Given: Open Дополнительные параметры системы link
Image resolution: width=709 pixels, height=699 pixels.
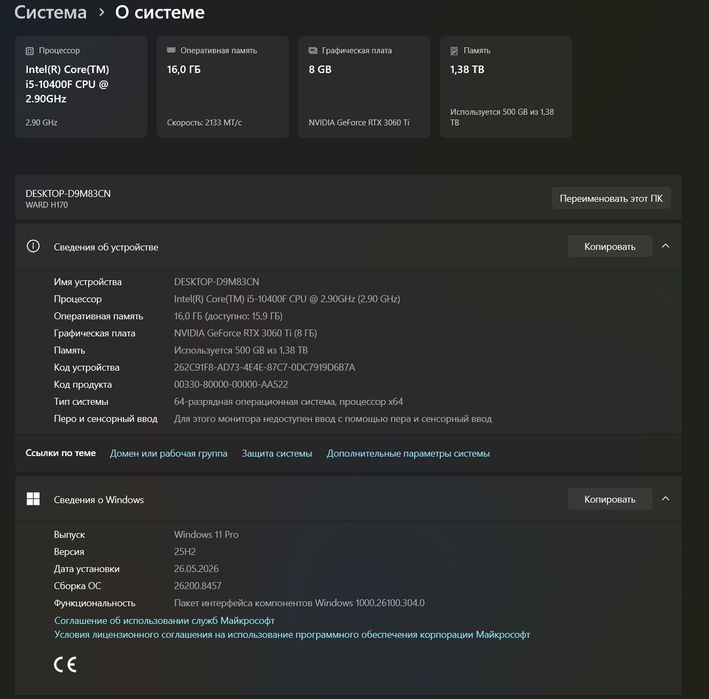Looking at the screenshot, I should coord(408,453).
